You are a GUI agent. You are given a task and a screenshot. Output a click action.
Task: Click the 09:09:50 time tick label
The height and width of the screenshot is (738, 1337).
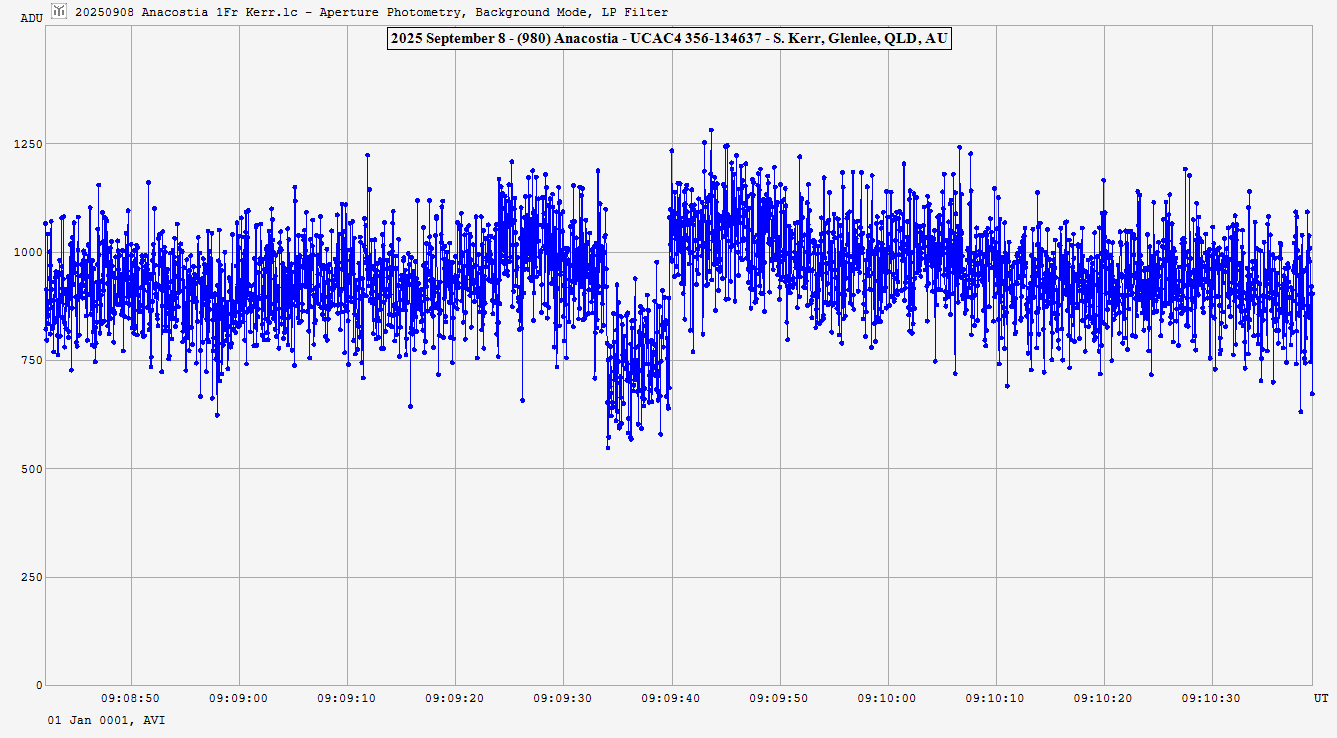[x=779, y=698]
